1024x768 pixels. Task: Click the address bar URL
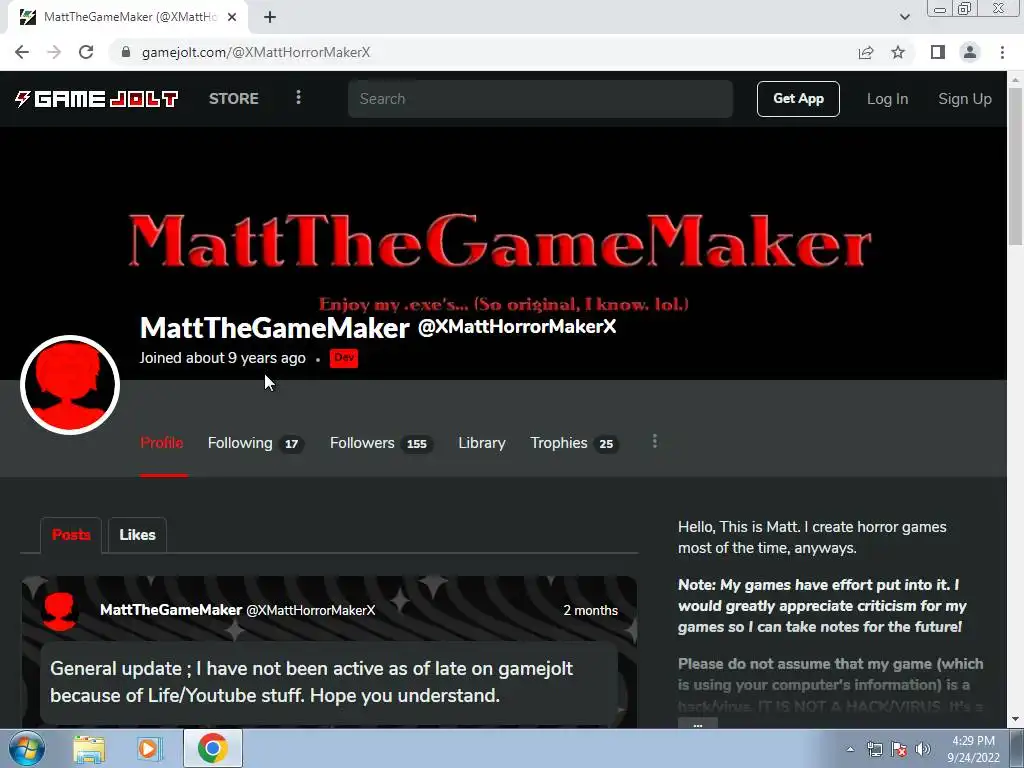(256, 52)
